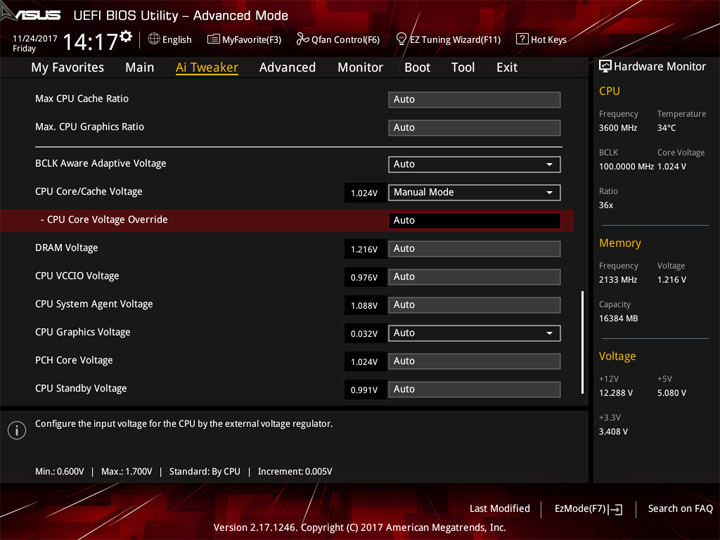Expand the CPU Graphics Voltage dropdown
Viewport: 720px width, 540px height.
(474, 333)
